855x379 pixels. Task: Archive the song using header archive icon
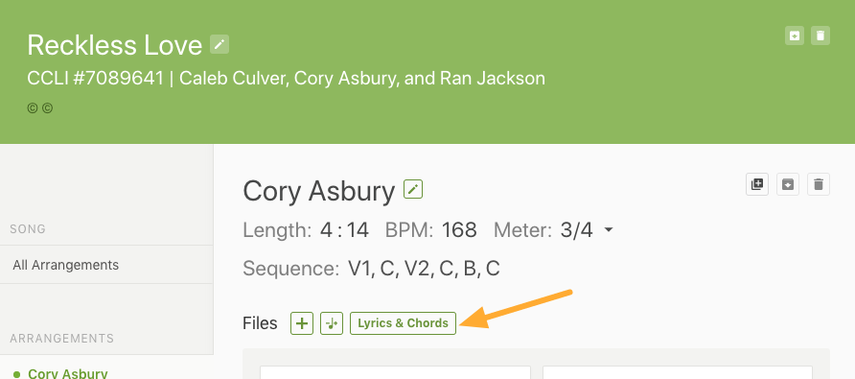tap(794, 35)
